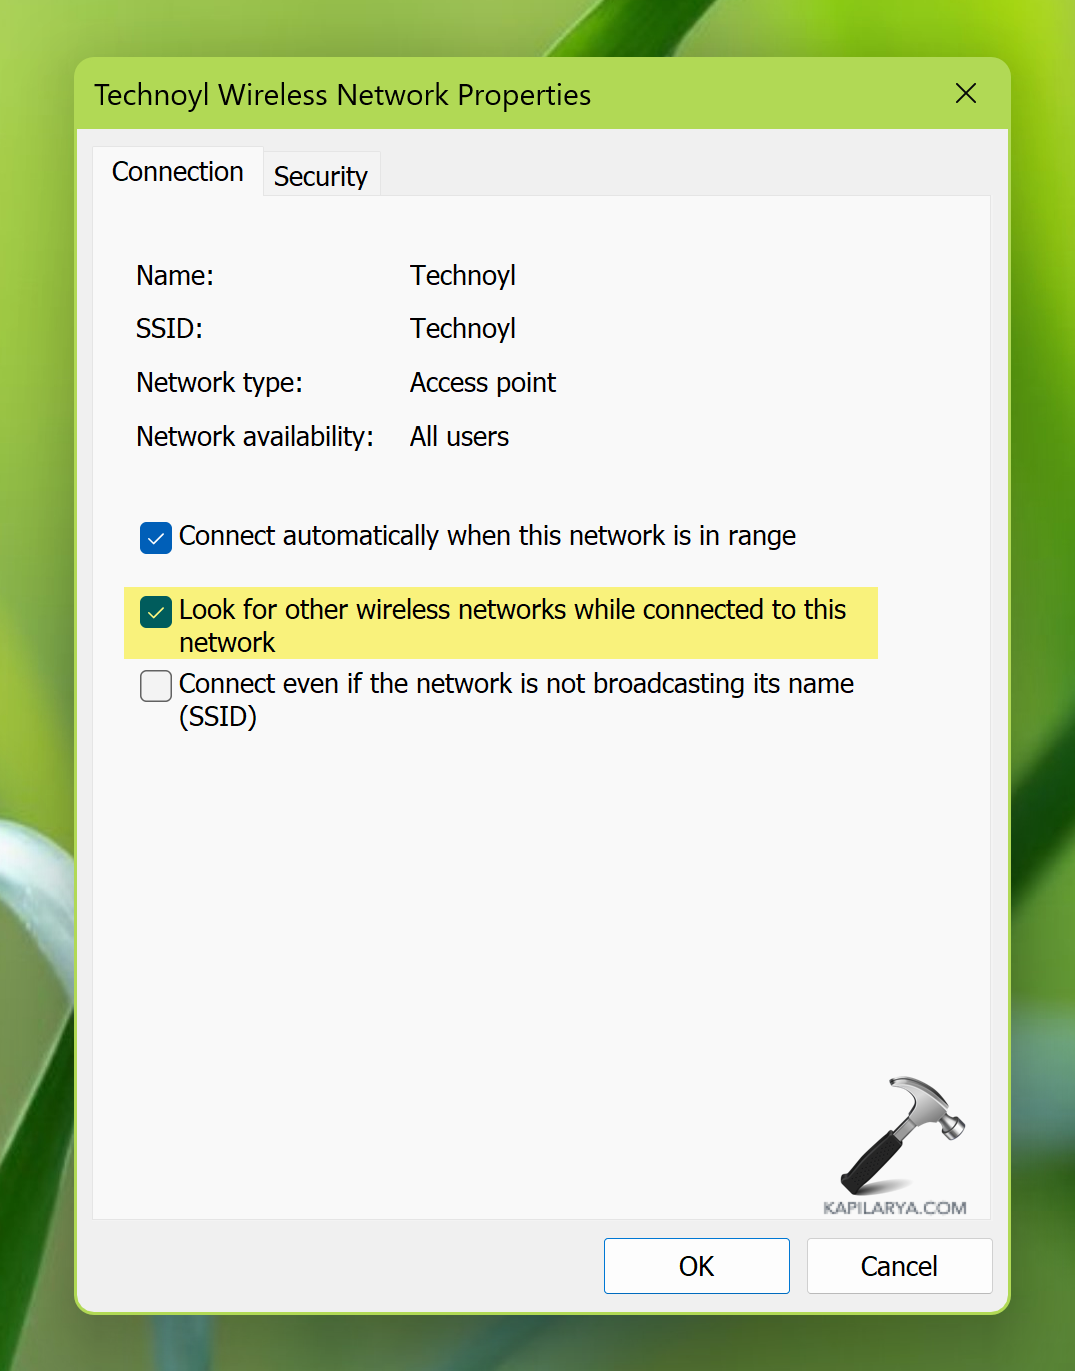
Task: Uncheck the Look for other wireless networks box
Action: tap(156, 611)
